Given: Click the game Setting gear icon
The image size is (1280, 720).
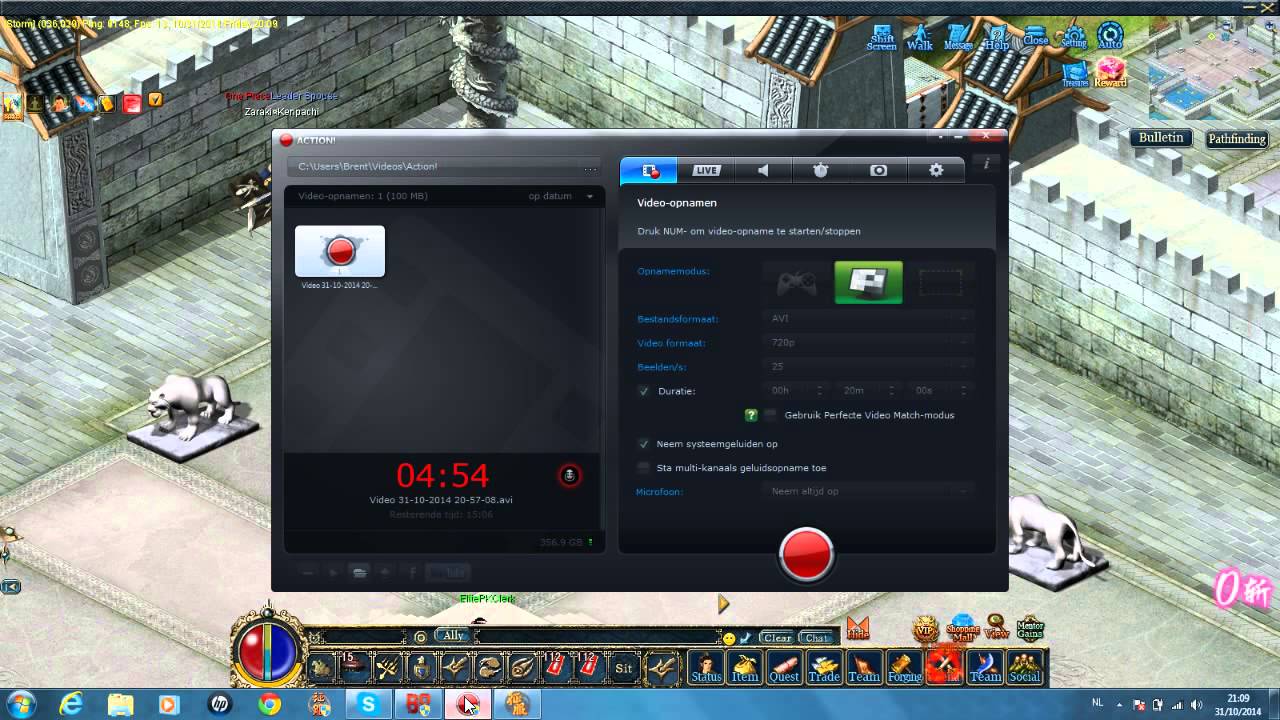Looking at the screenshot, I should 1073,38.
